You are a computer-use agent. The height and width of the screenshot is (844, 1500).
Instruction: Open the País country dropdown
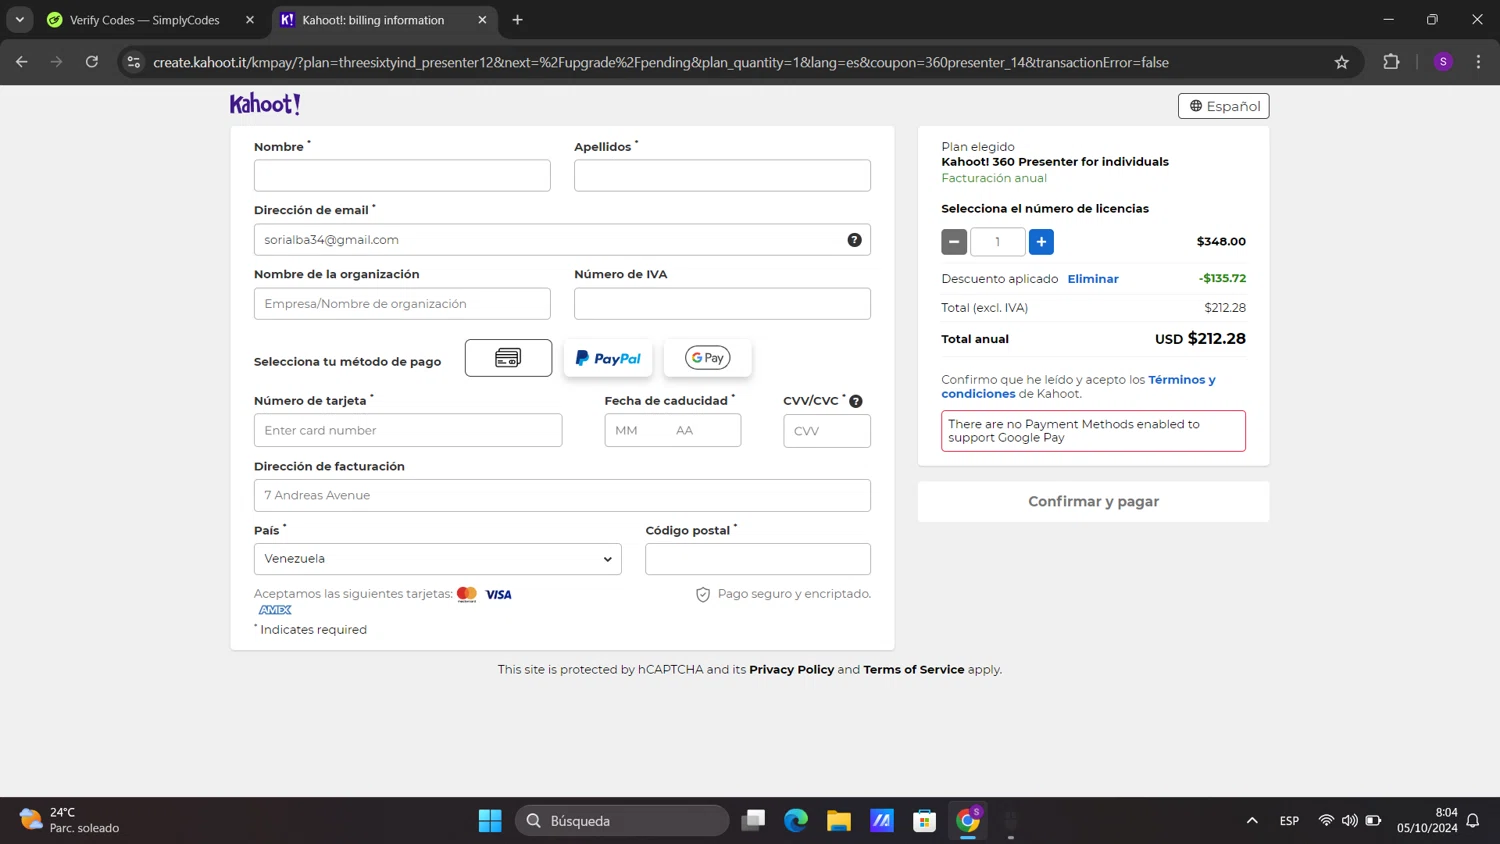(x=437, y=559)
